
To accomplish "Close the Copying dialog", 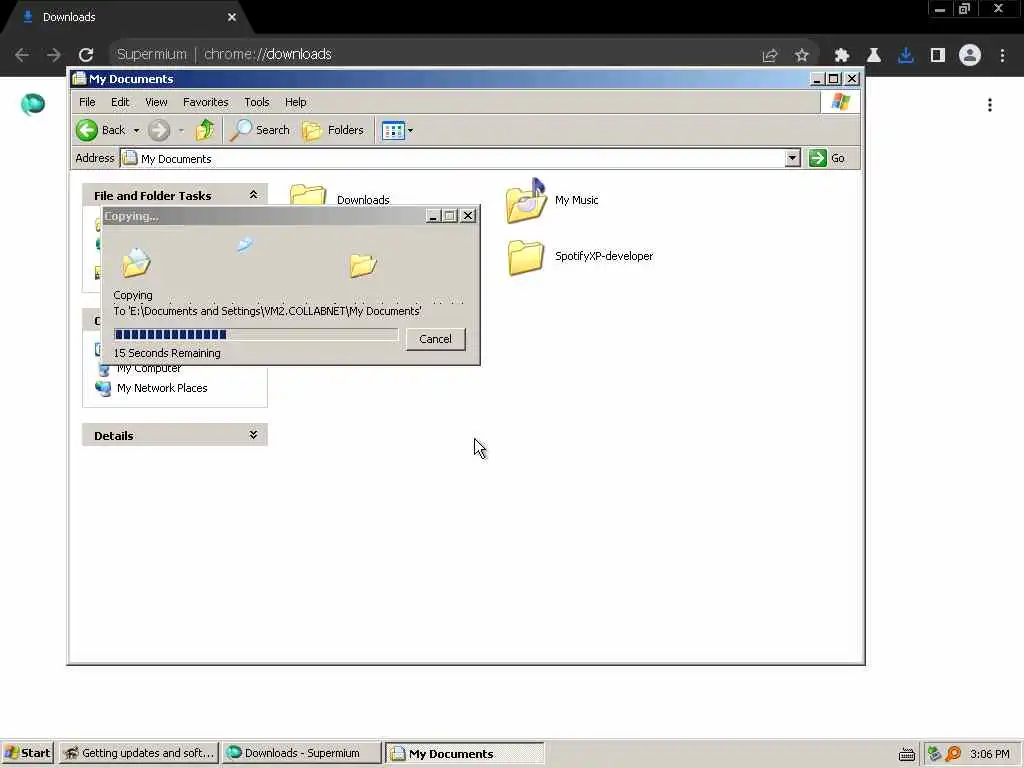I will (x=468, y=216).
